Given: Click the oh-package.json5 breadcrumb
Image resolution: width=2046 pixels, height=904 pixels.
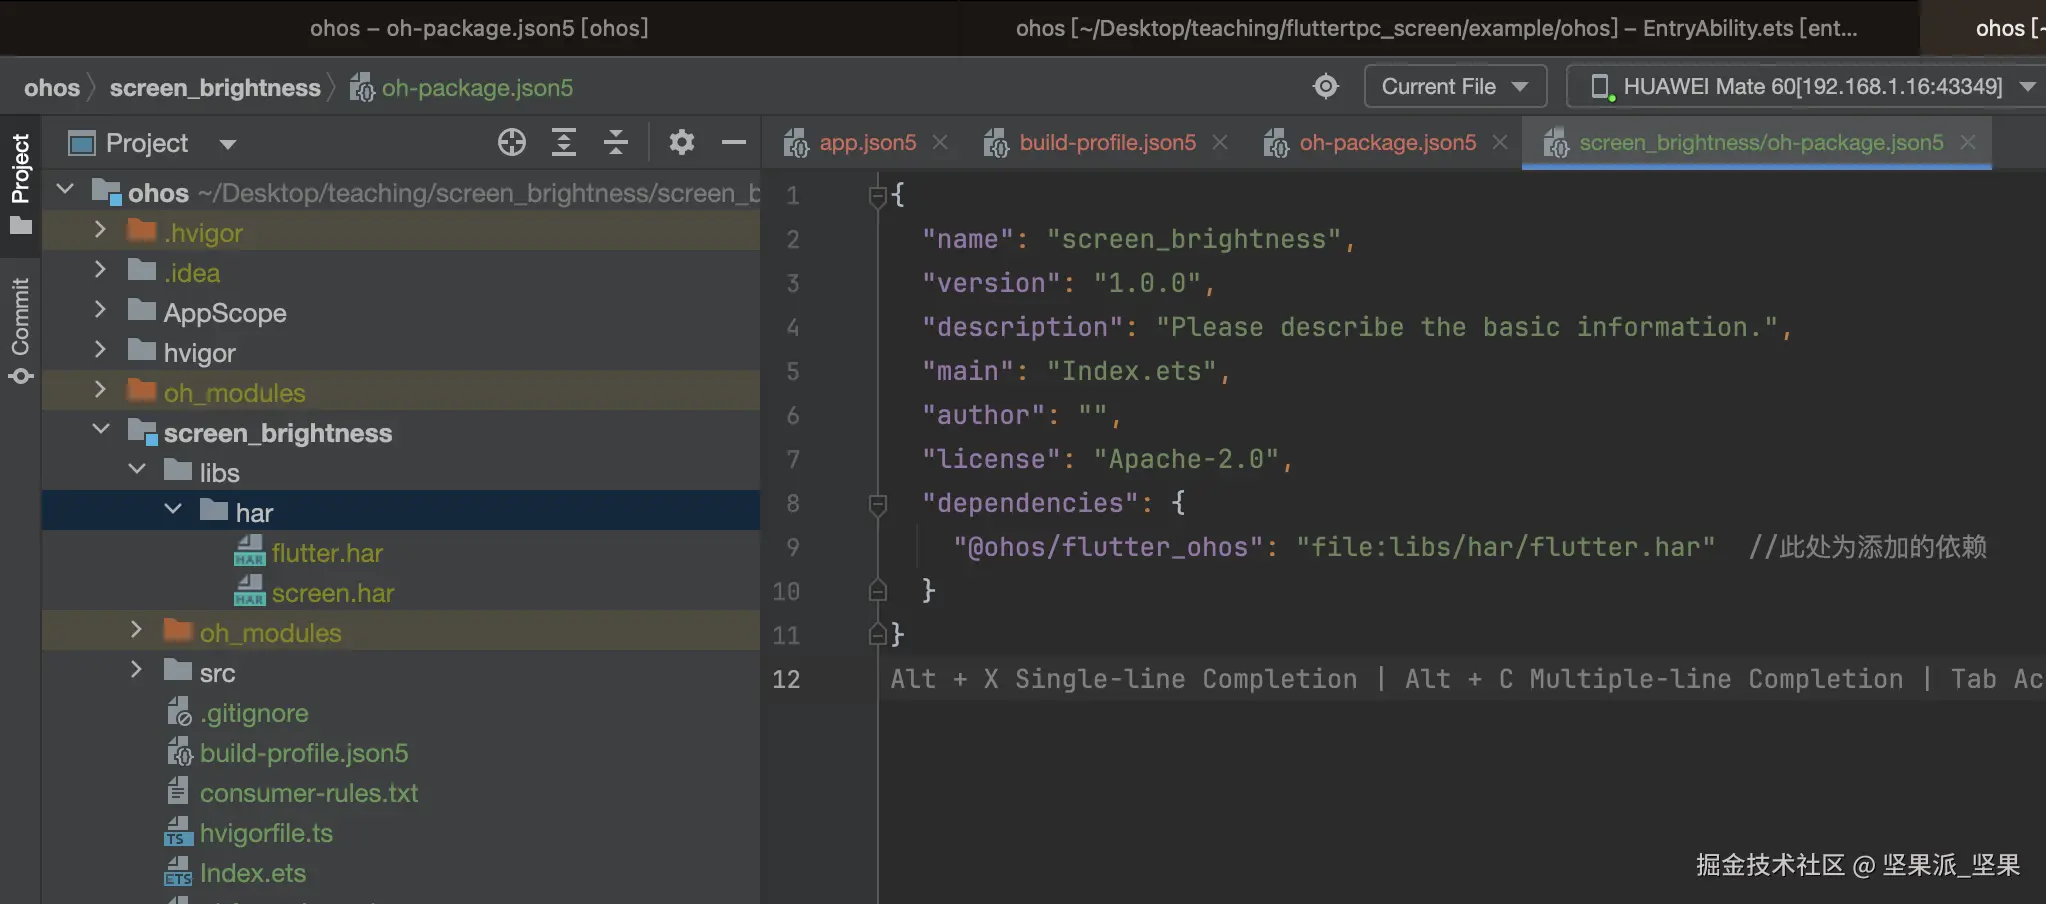Looking at the screenshot, I should [461, 88].
